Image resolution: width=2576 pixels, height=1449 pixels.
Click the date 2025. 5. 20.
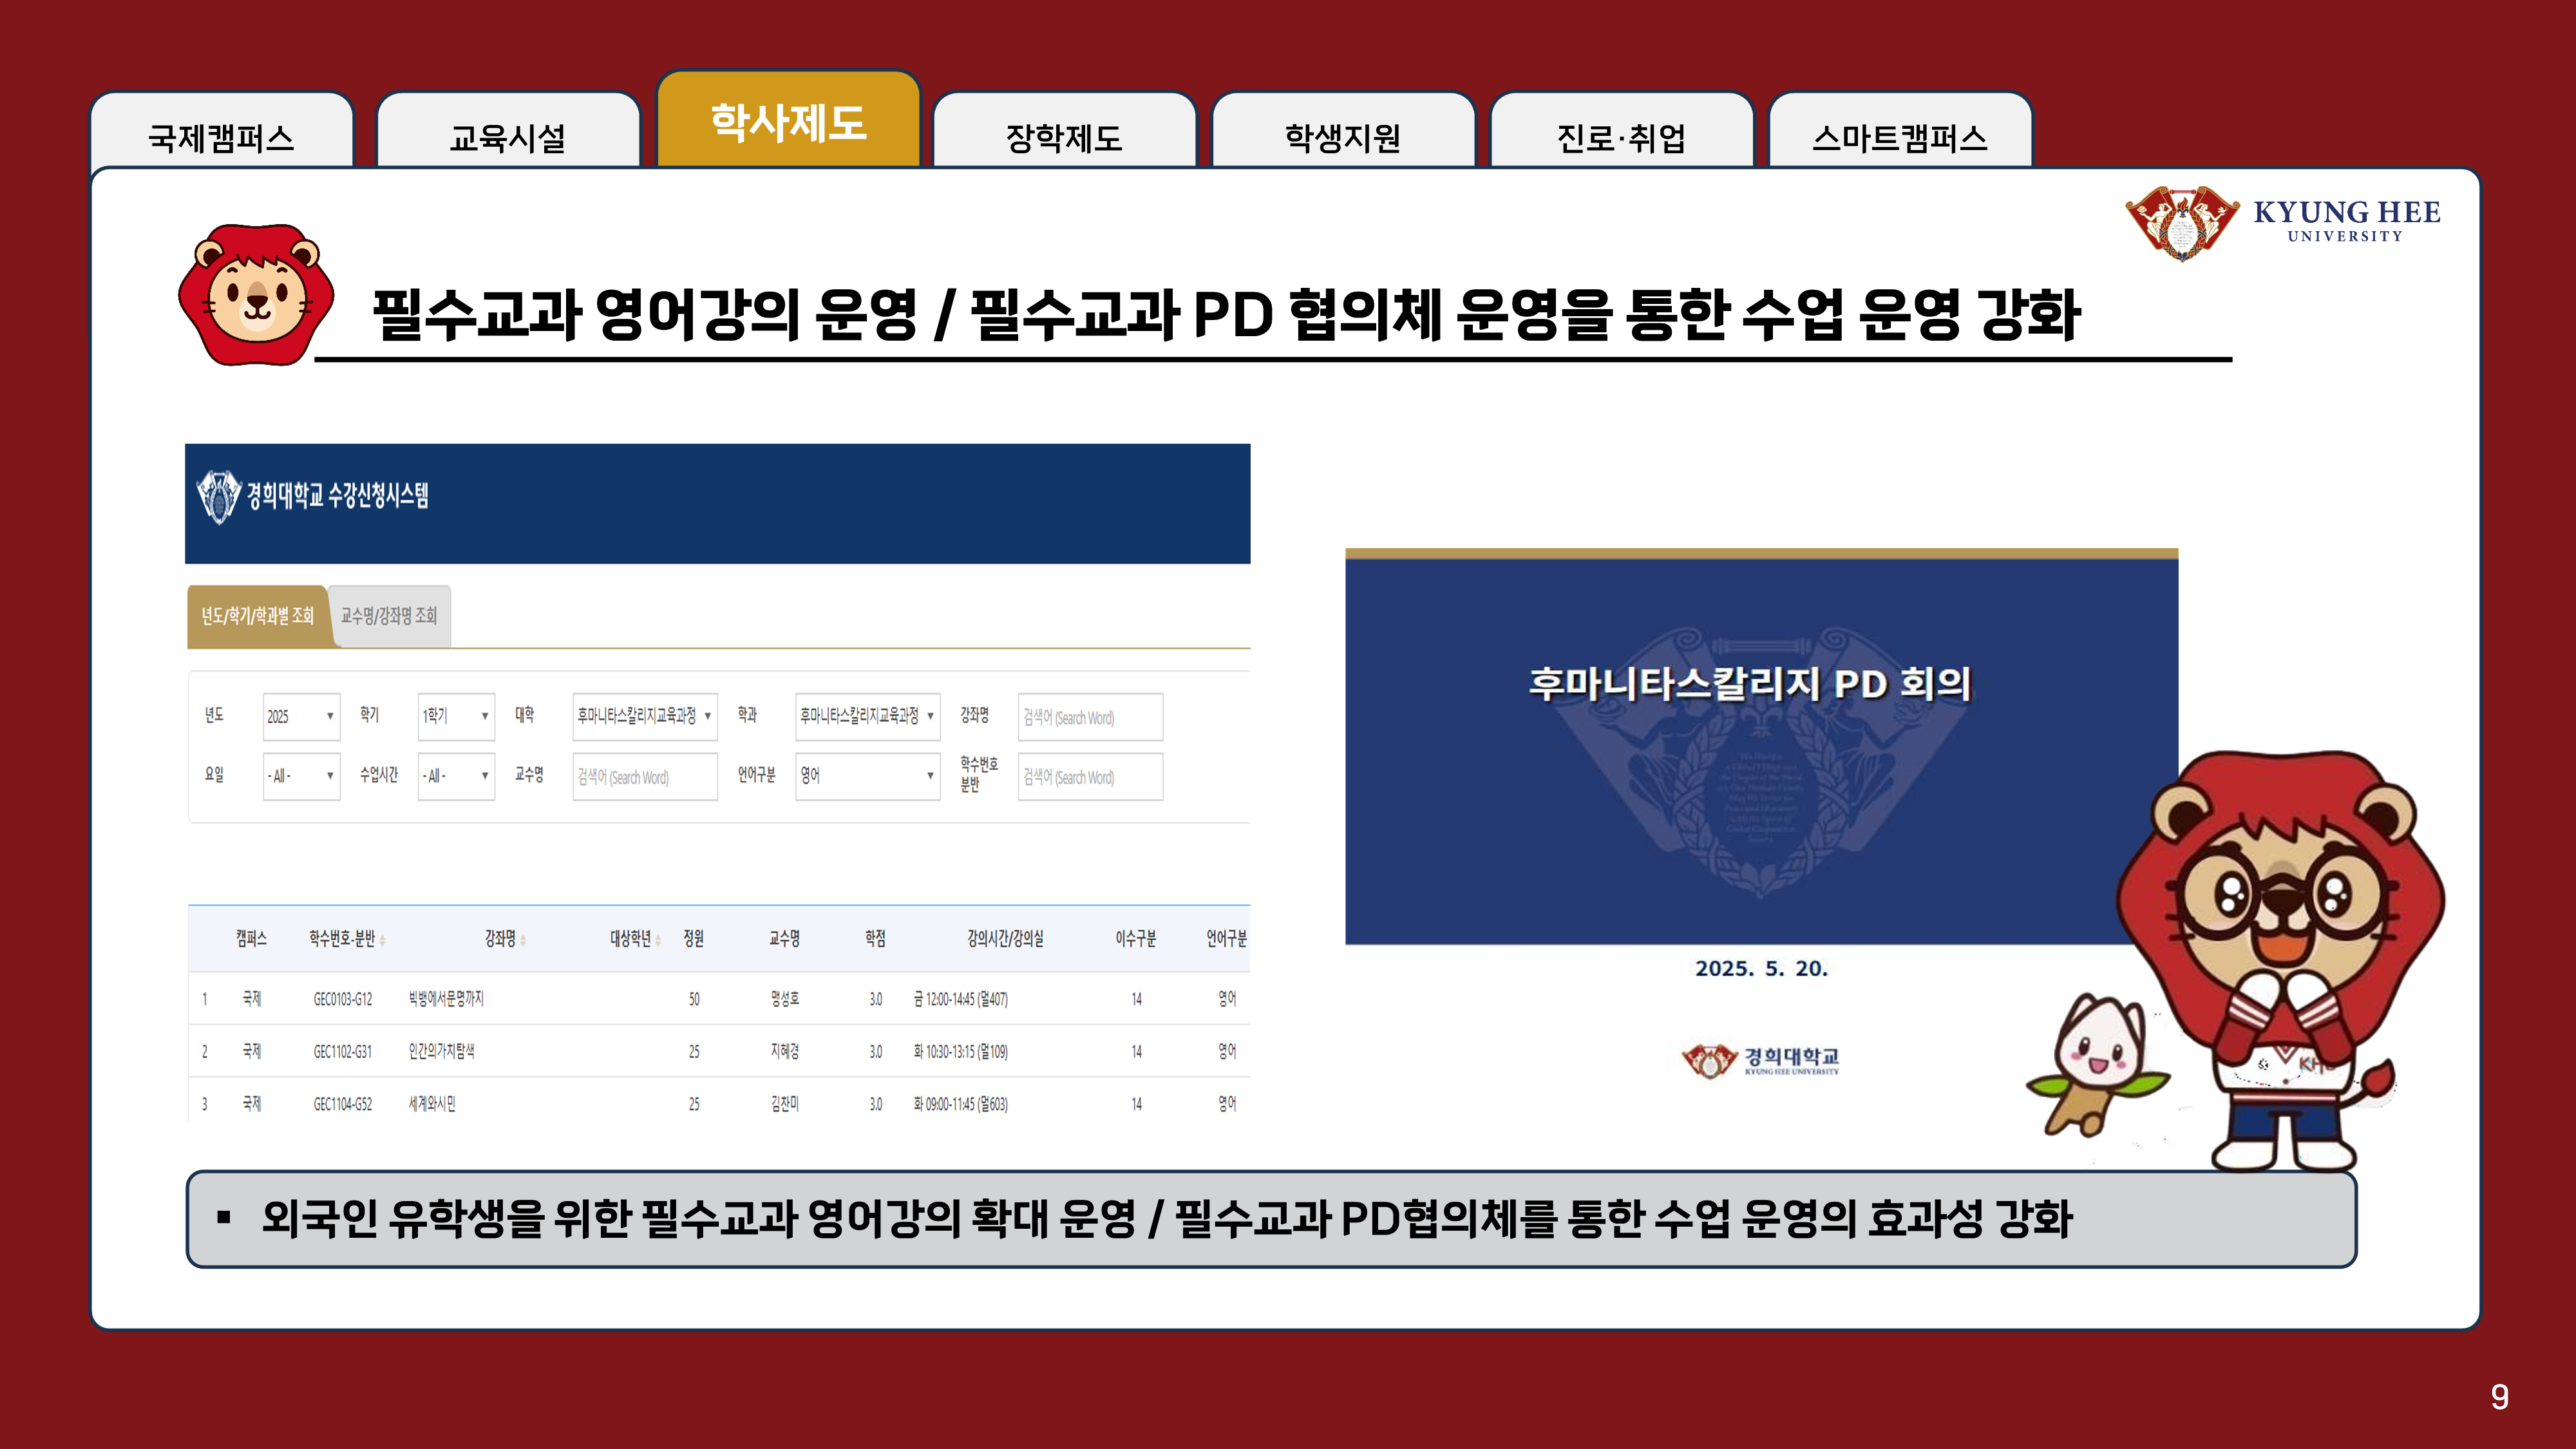(x=1761, y=968)
